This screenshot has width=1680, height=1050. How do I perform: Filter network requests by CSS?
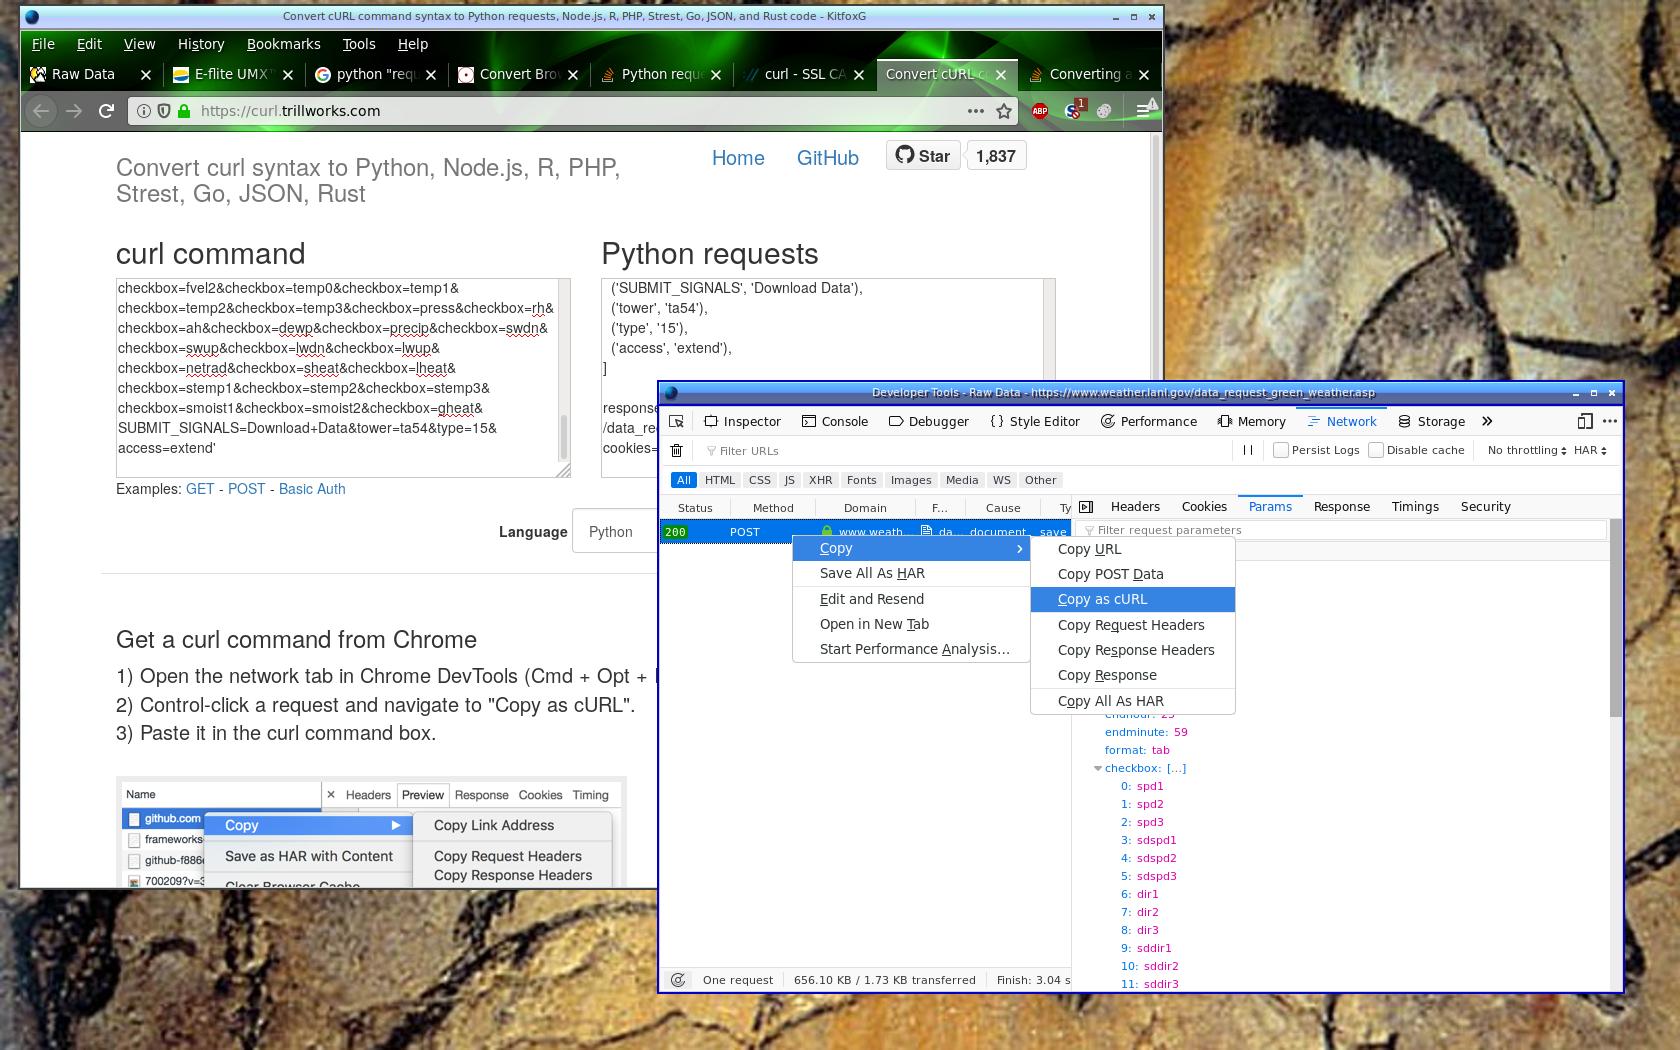point(760,480)
